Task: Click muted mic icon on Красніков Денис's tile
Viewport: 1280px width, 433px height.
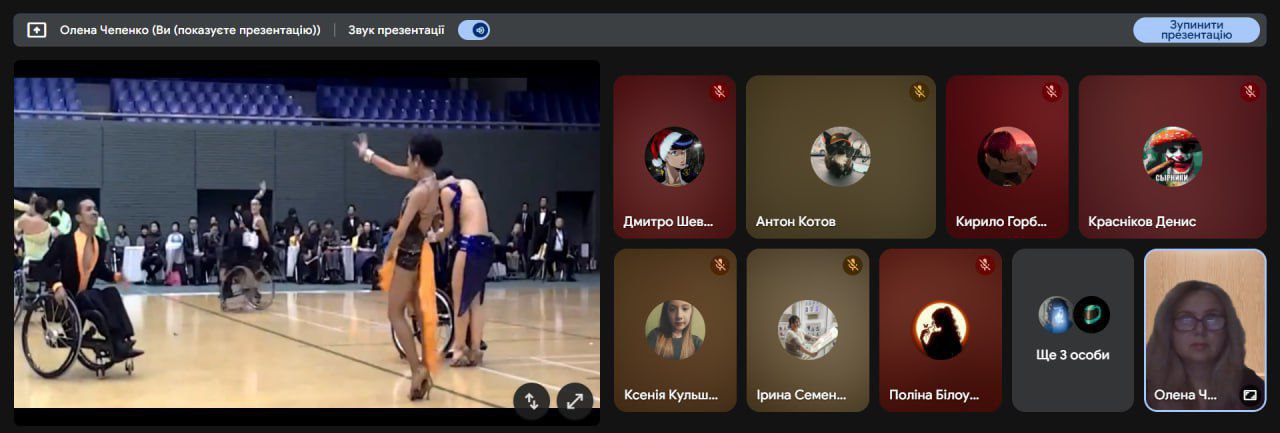Action: click(1249, 92)
